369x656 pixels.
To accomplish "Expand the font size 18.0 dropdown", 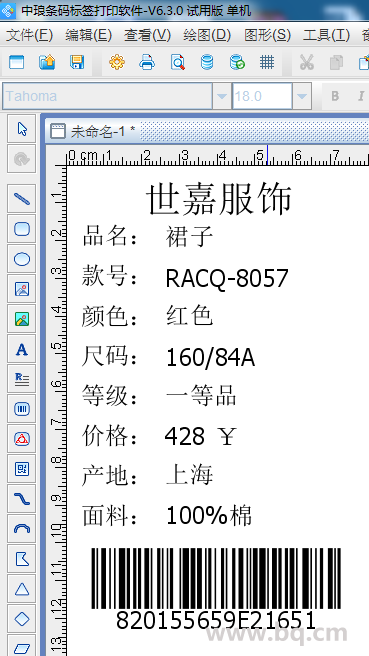I will (302, 96).
